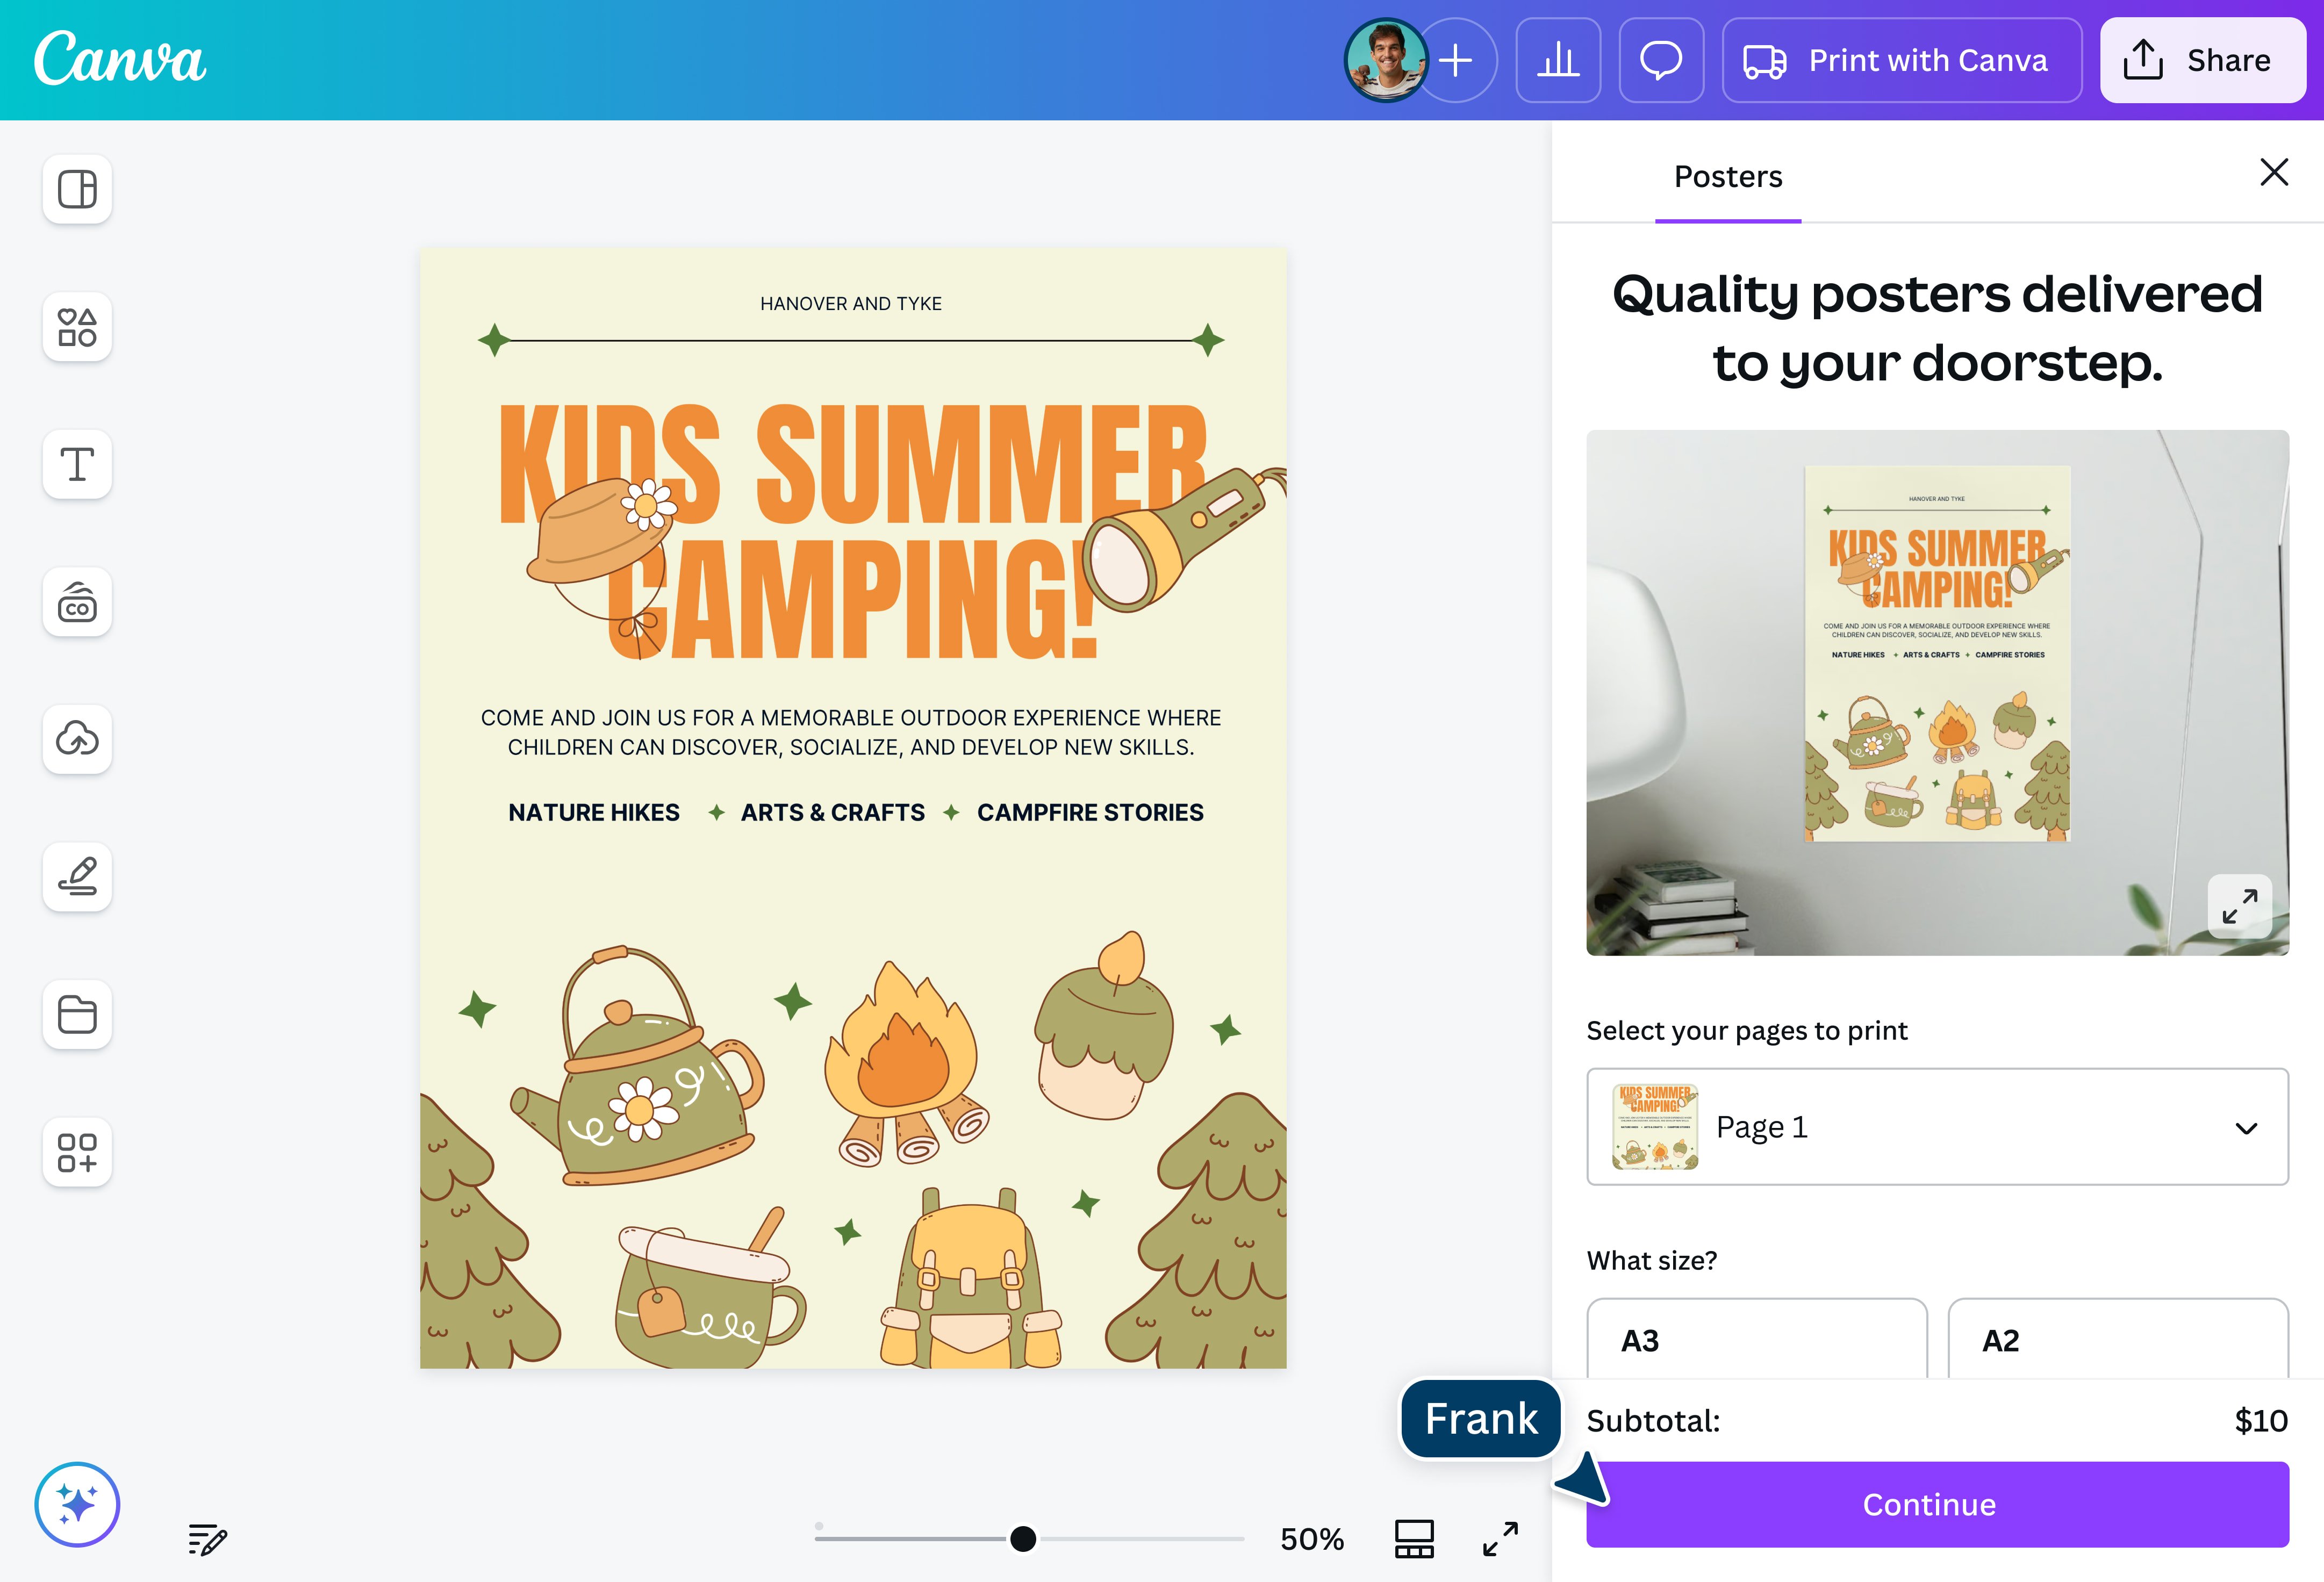Click the Print with Canva button

pos(1902,60)
